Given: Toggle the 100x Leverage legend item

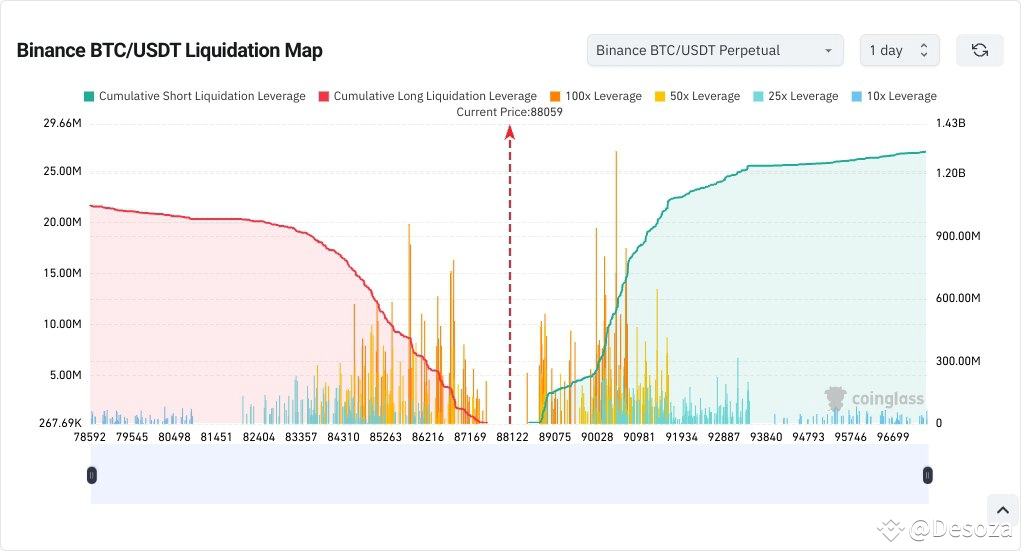Looking at the screenshot, I should [596, 96].
